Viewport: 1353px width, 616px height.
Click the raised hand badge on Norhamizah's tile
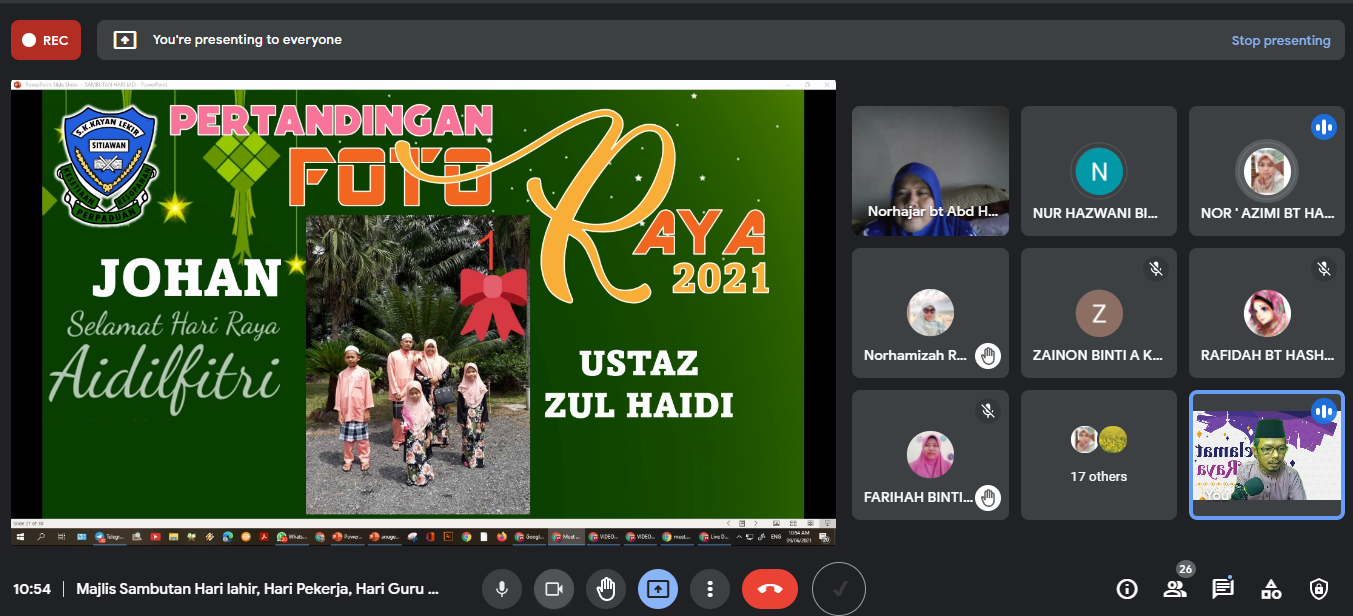pyautogui.click(x=987, y=354)
